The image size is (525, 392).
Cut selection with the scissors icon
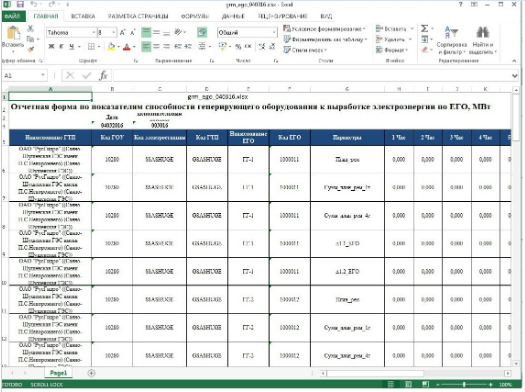pyautogui.click(x=30, y=28)
